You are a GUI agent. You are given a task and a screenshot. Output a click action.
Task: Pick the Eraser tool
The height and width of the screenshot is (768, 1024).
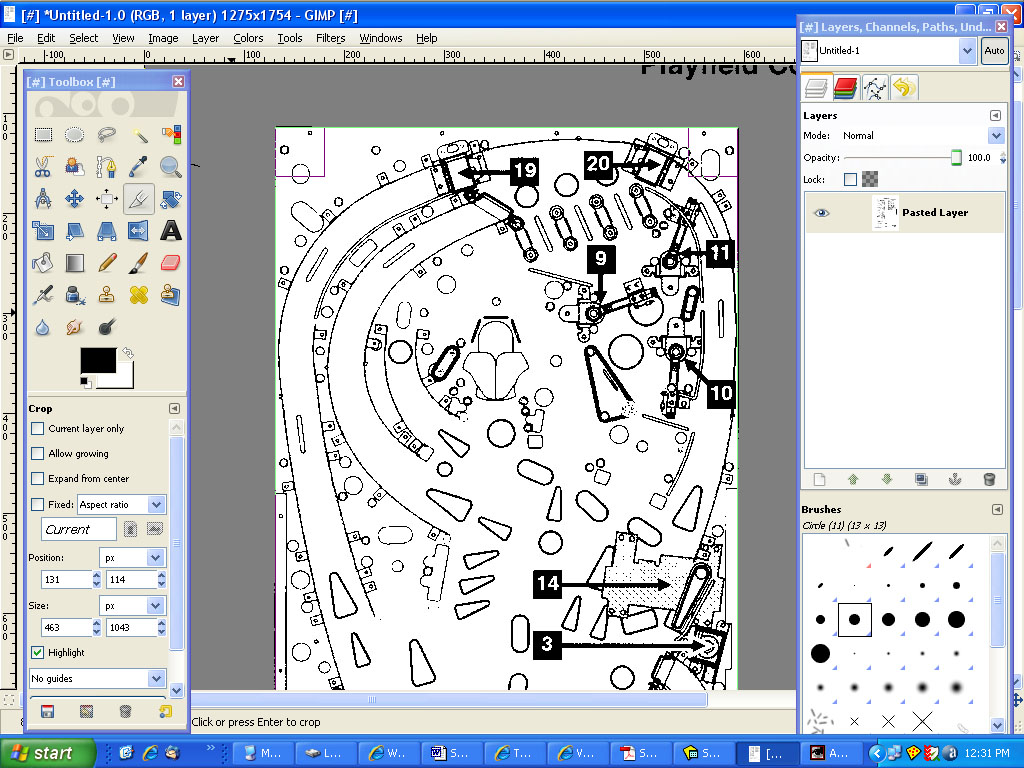click(x=171, y=263)
